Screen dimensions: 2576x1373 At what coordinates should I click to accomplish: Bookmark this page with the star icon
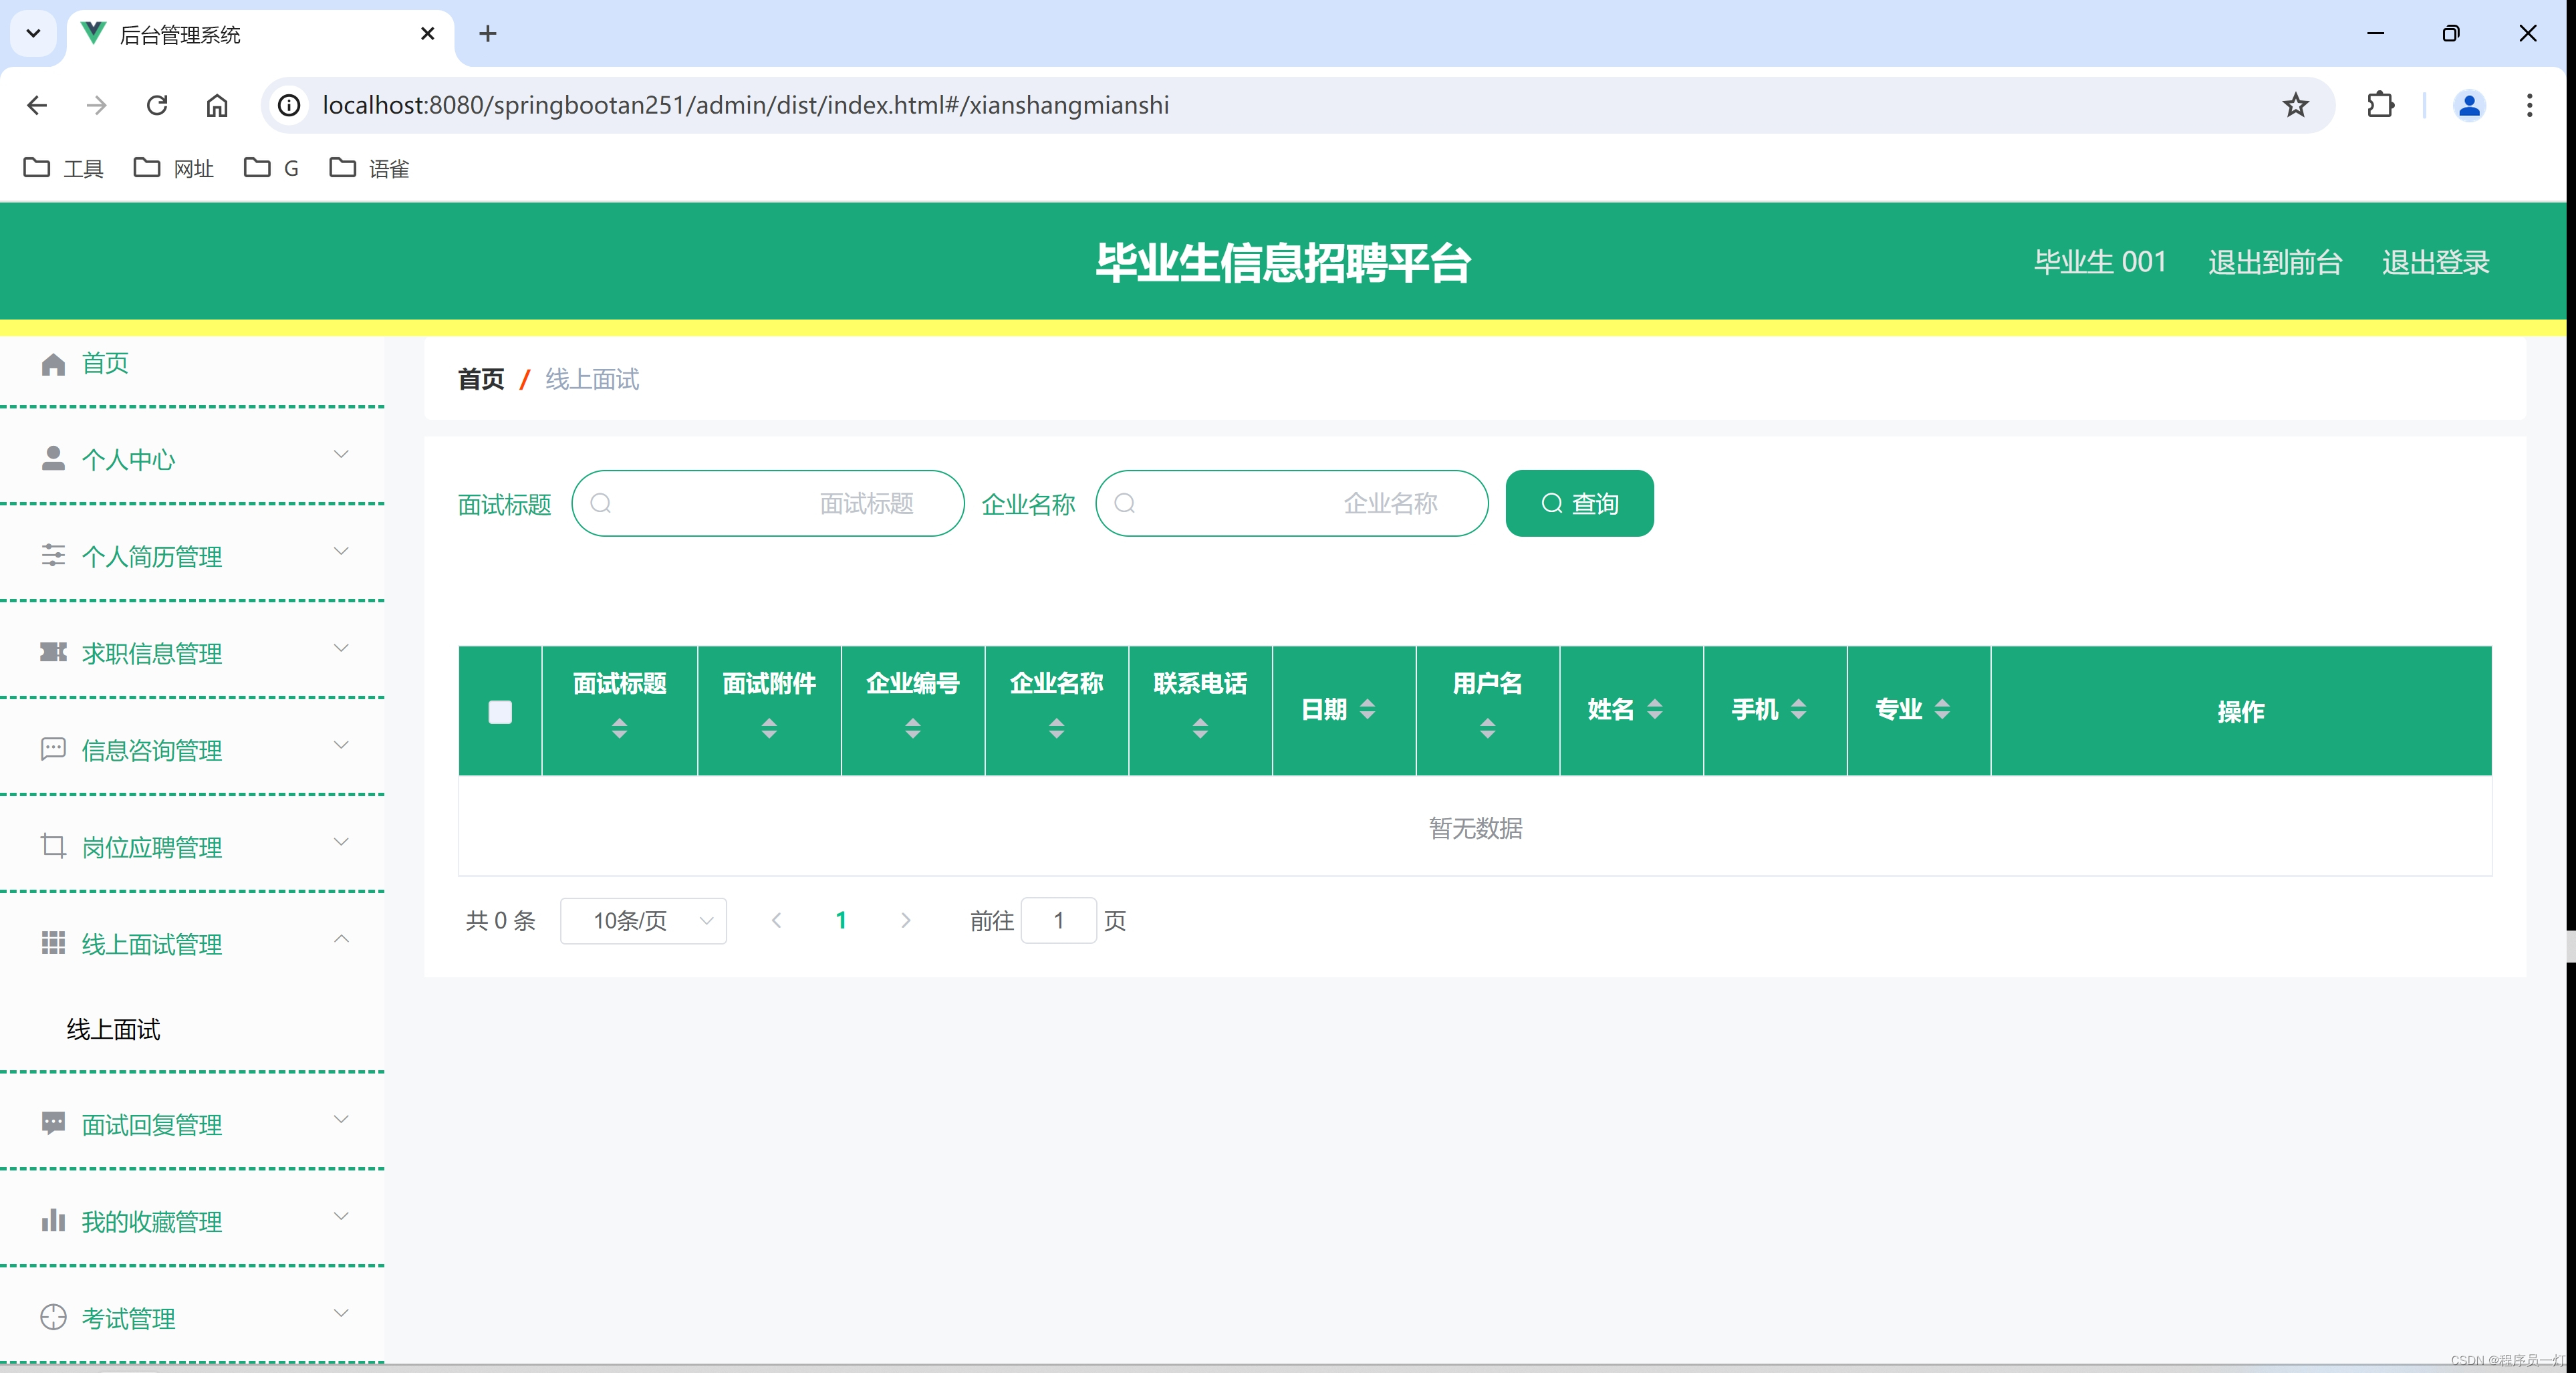click(x=2296, y=105)
